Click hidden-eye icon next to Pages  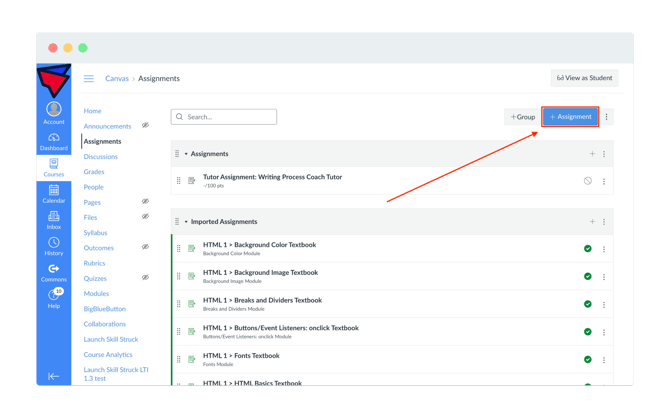pos(145,201)
